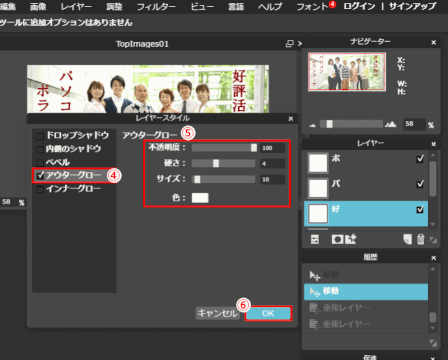Enable the インナーグロー checkbox
Screen dimensions: 448x360
(40, 189)
